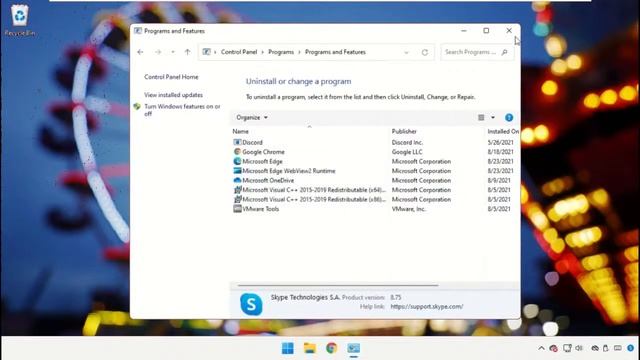This screenshot has width=640, height=360.
Task: Click Discord Inc. publisher cell
Action: (407, 142)
